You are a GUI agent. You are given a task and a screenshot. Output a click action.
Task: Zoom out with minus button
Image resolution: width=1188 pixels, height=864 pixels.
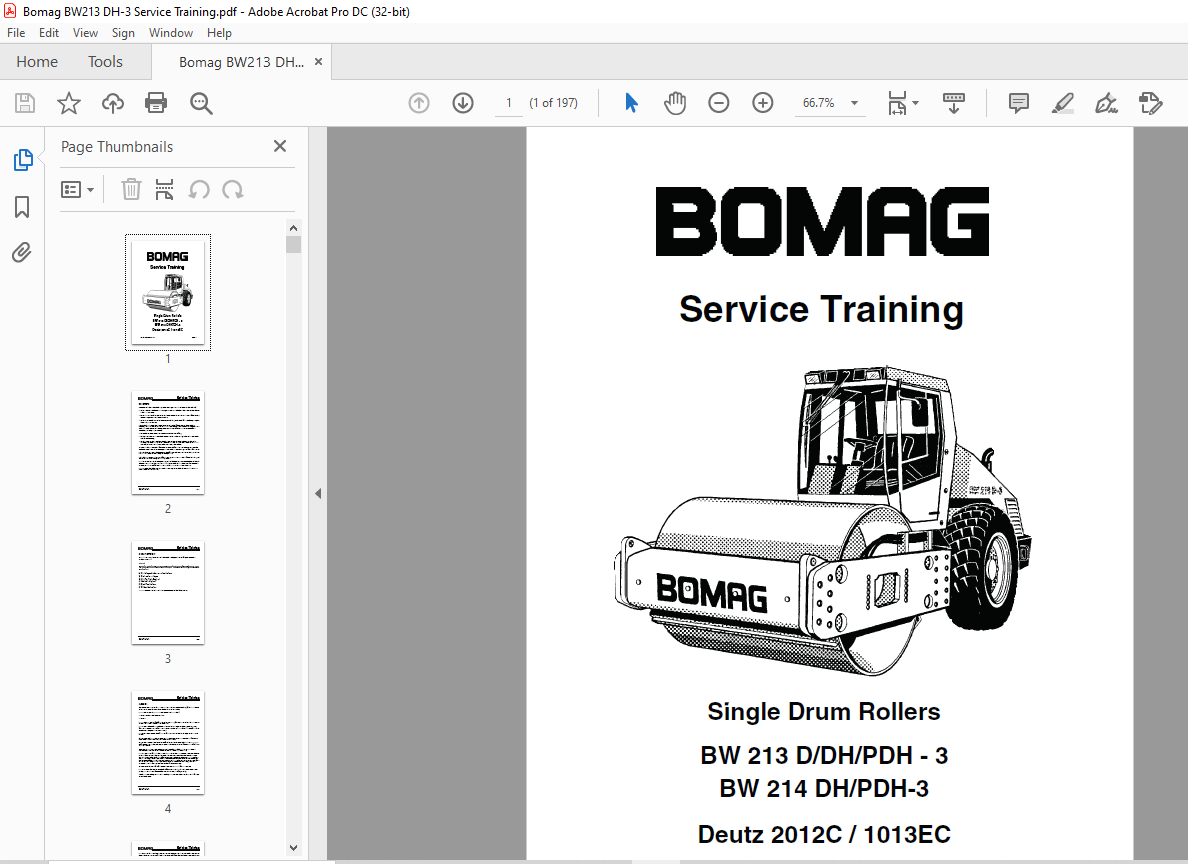coord(718,103)
